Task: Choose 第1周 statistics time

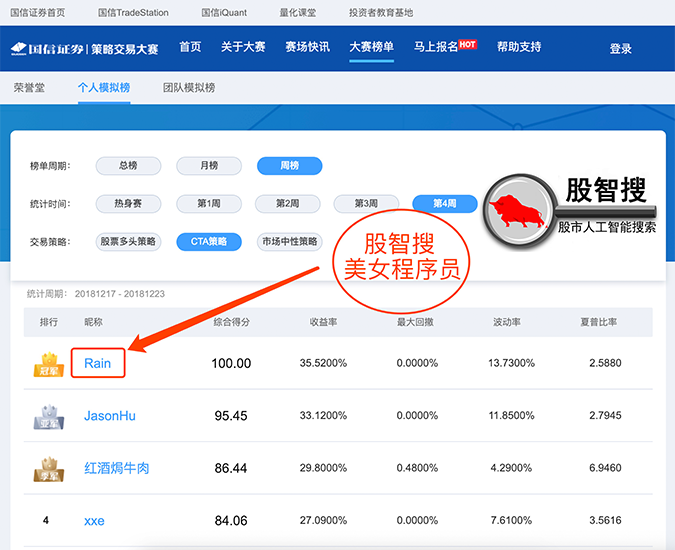Action: click(209, 204)
